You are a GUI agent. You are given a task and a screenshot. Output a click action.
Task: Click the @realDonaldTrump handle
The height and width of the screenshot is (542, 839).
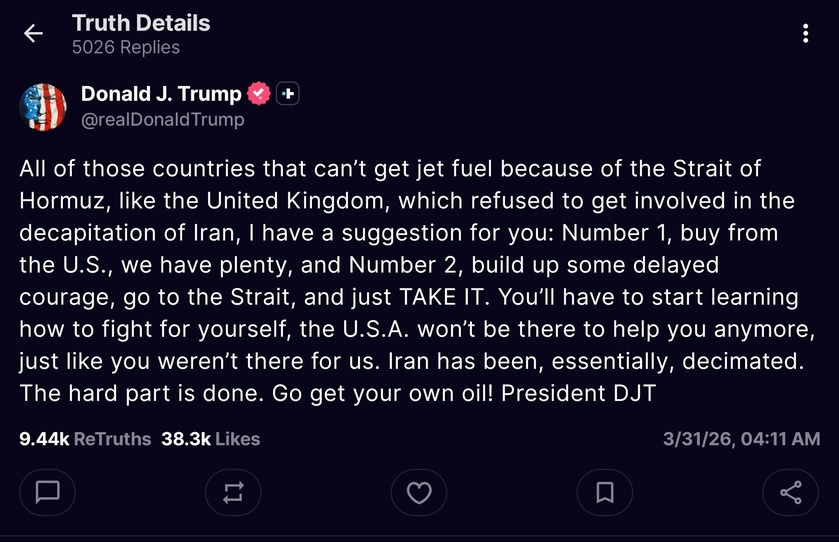tap(162, 120)
